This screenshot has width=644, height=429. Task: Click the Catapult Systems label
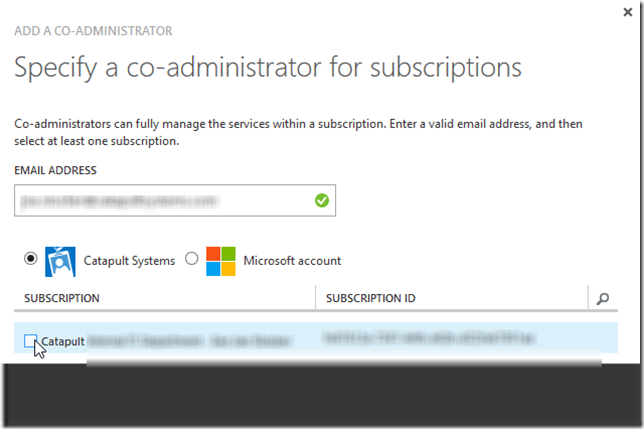(x=129, y=261)
